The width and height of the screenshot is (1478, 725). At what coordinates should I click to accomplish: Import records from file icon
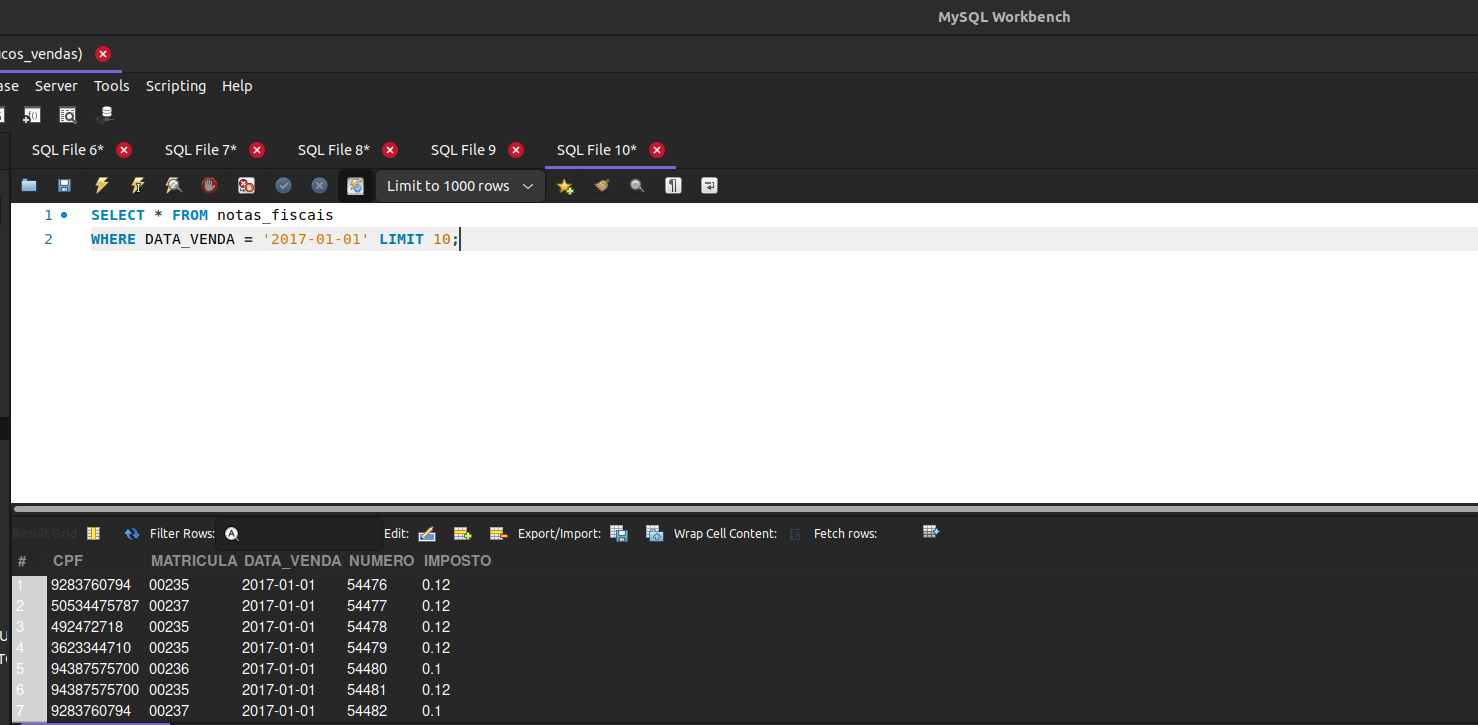point(655,534)
